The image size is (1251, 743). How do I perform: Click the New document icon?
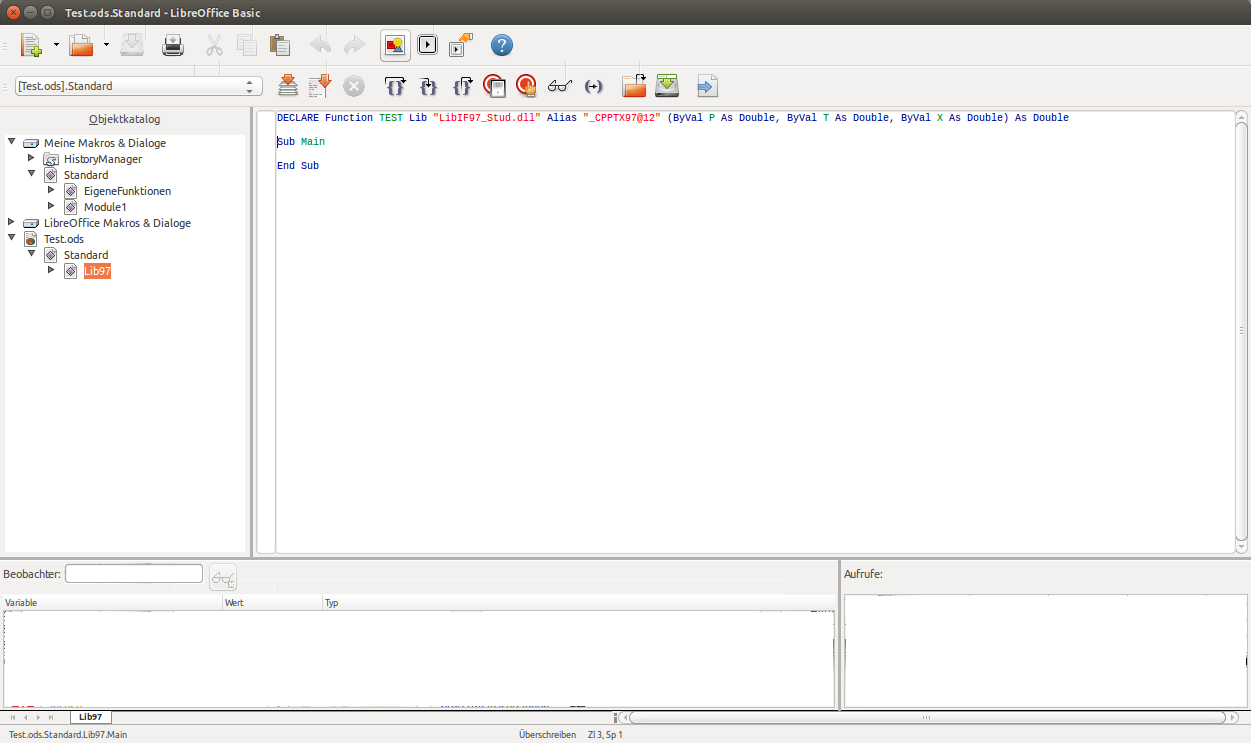pos(31,45)
